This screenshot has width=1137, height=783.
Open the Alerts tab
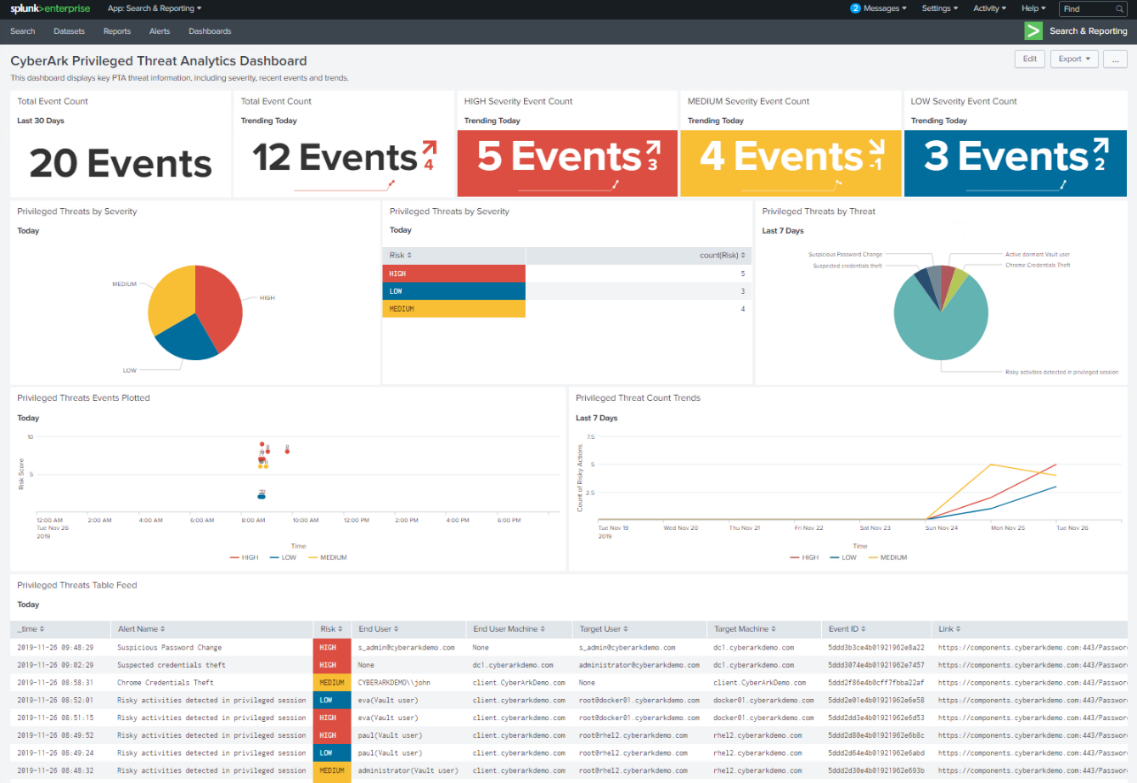coord(159,31)
